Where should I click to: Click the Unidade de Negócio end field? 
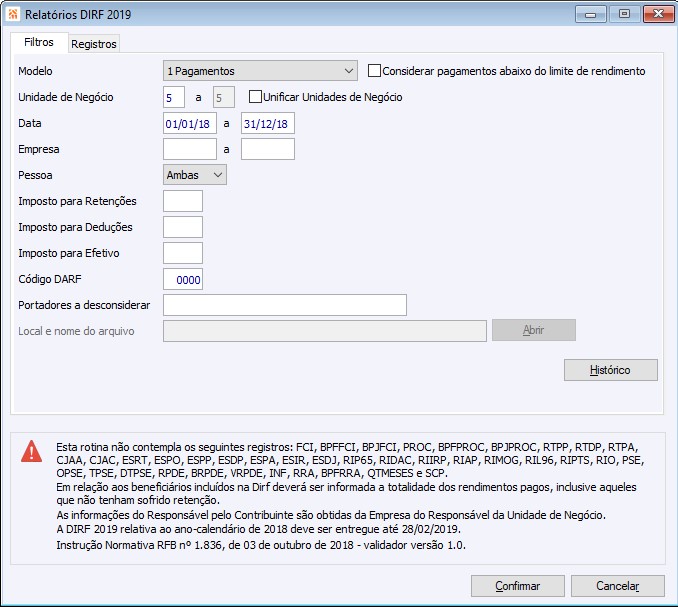click(x=224, y=97)
